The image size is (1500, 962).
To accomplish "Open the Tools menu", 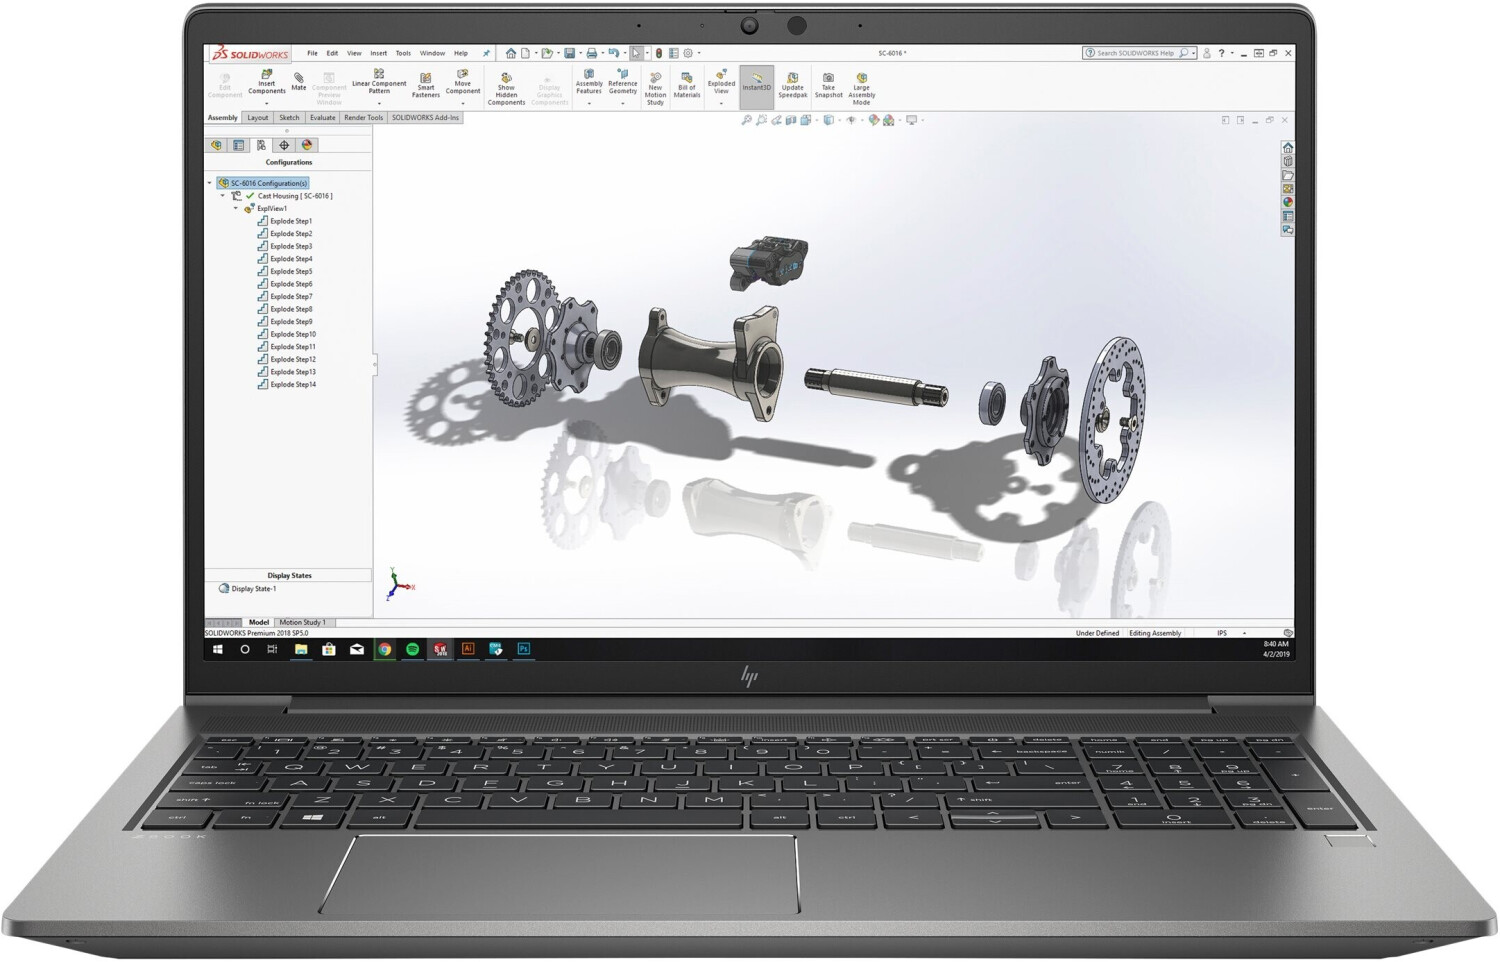I will (x=402, y=53).
